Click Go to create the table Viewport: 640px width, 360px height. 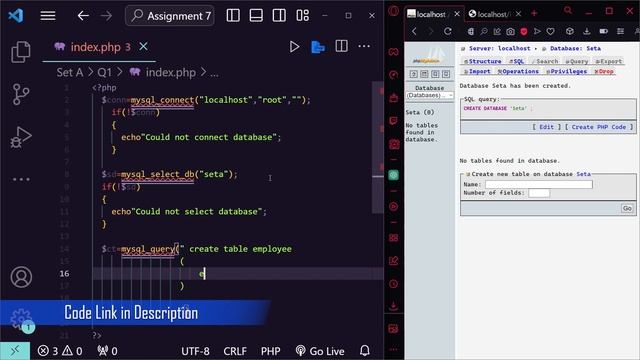click(x=627, y=208)
